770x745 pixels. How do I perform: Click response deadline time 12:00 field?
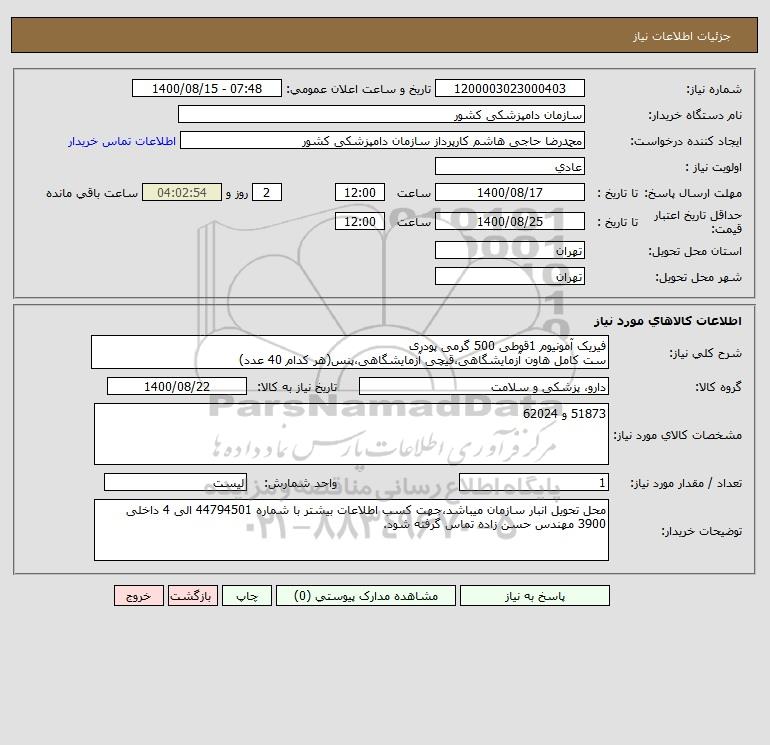pyautogui.click(x=359, y=193)
